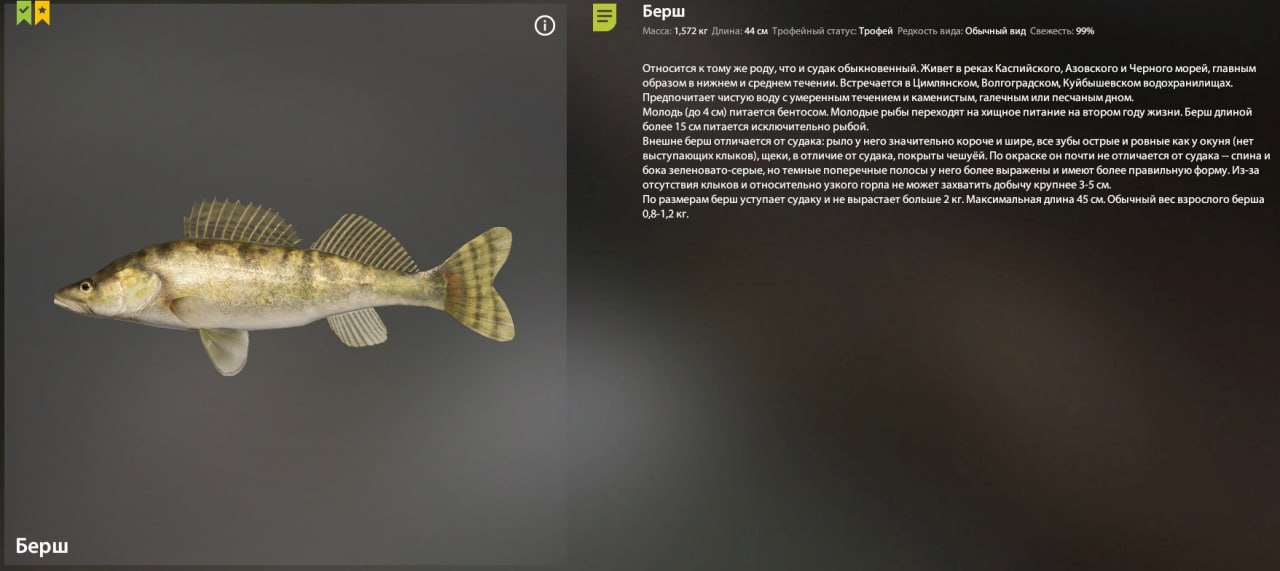Viewport: 1280px width, 571px height.
Task: Click the fish's second dorsal fin
Action: tap(363, 242)
